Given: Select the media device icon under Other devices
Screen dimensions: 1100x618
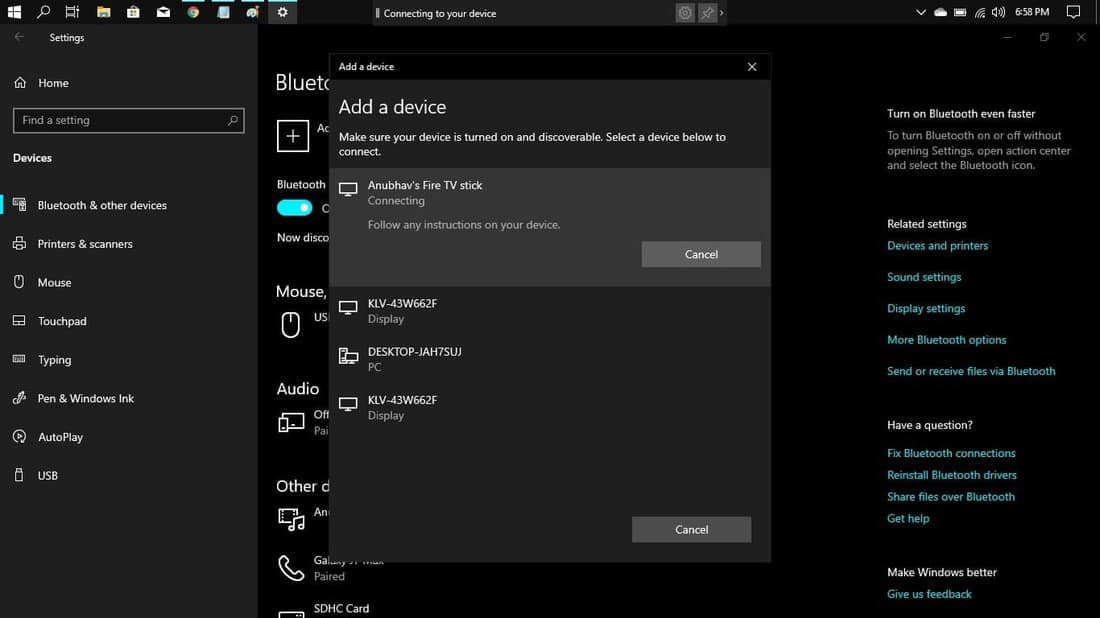Looking at the screenshot, I should (x=291, y=519).
